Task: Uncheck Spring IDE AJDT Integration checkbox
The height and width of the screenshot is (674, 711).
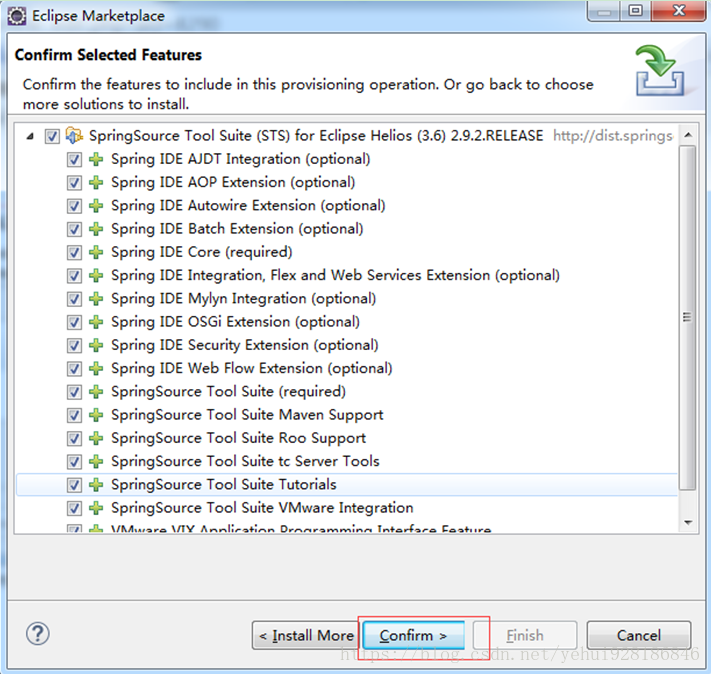Action: click(74, 160)
